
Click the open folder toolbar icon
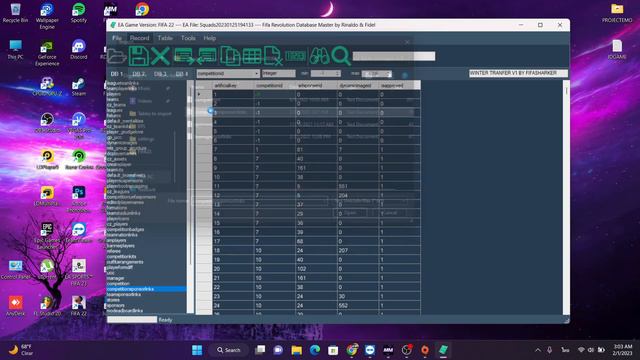(x=117, y=56)
